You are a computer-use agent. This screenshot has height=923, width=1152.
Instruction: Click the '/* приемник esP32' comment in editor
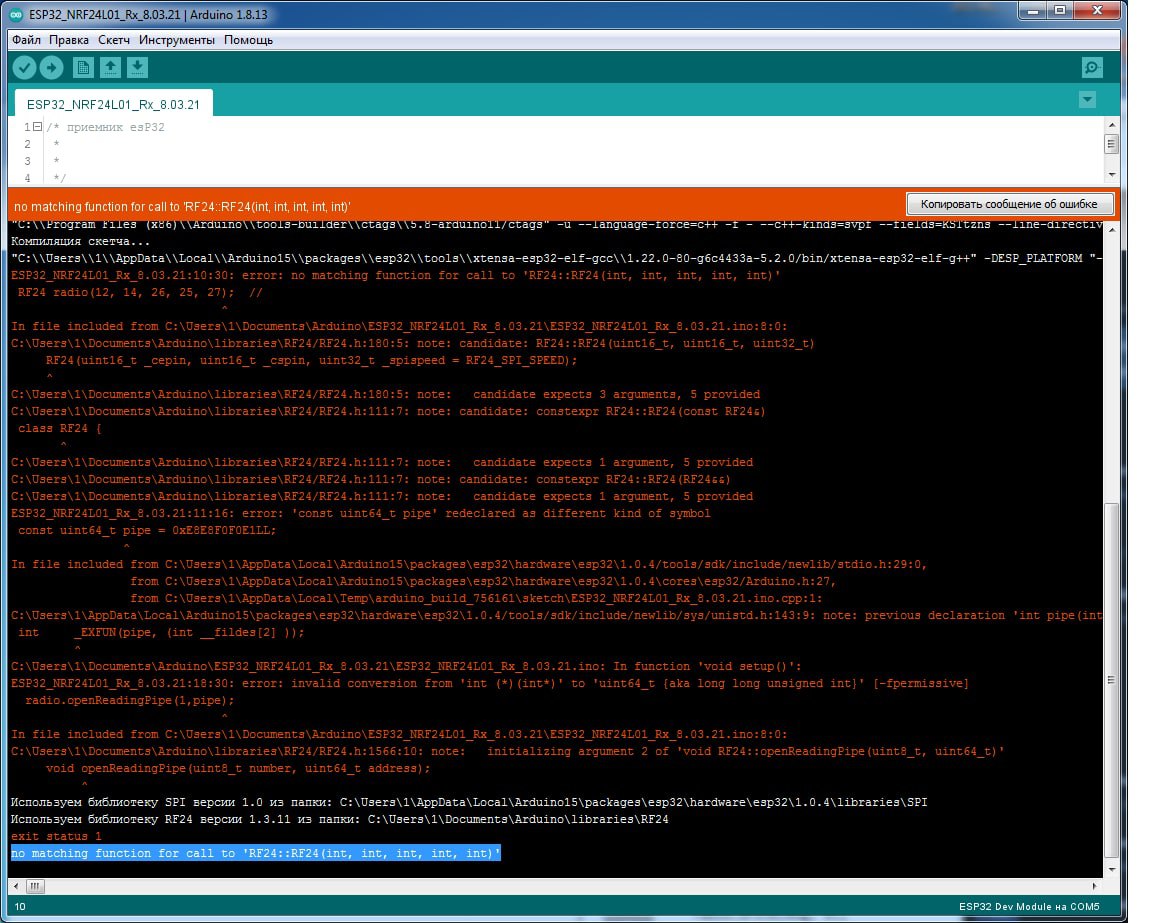[106, 127]
